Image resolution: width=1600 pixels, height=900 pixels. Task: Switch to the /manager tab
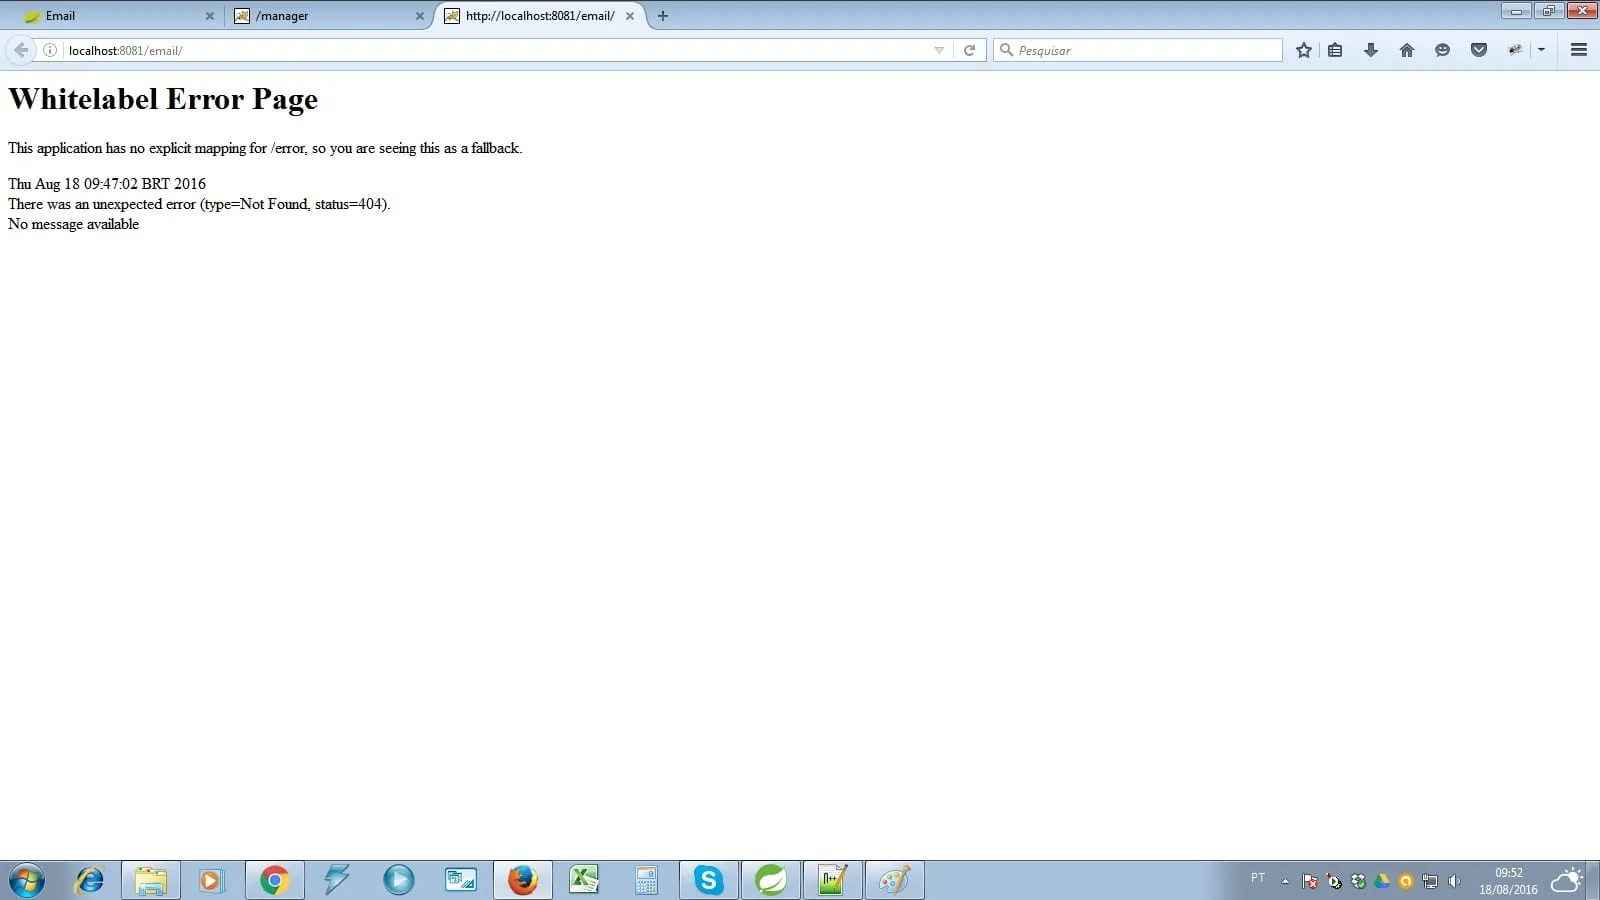click(320, 16)
